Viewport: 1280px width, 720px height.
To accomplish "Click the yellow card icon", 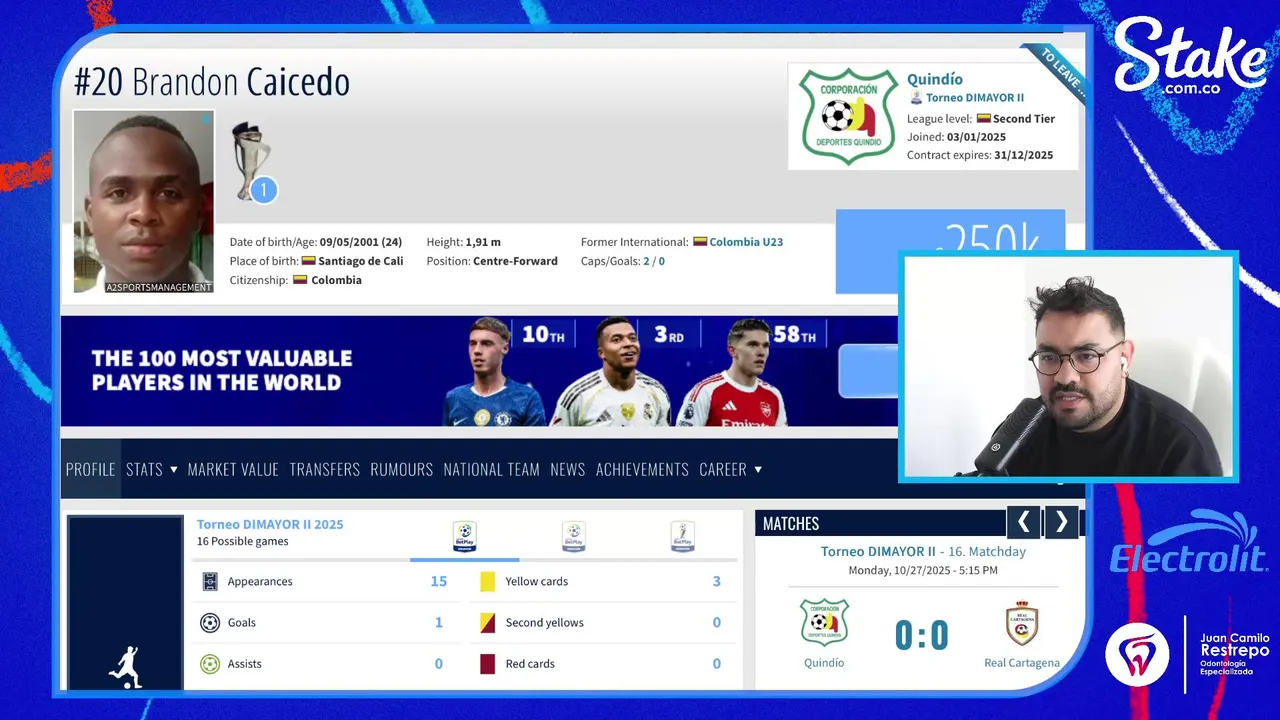I will 487,581.
